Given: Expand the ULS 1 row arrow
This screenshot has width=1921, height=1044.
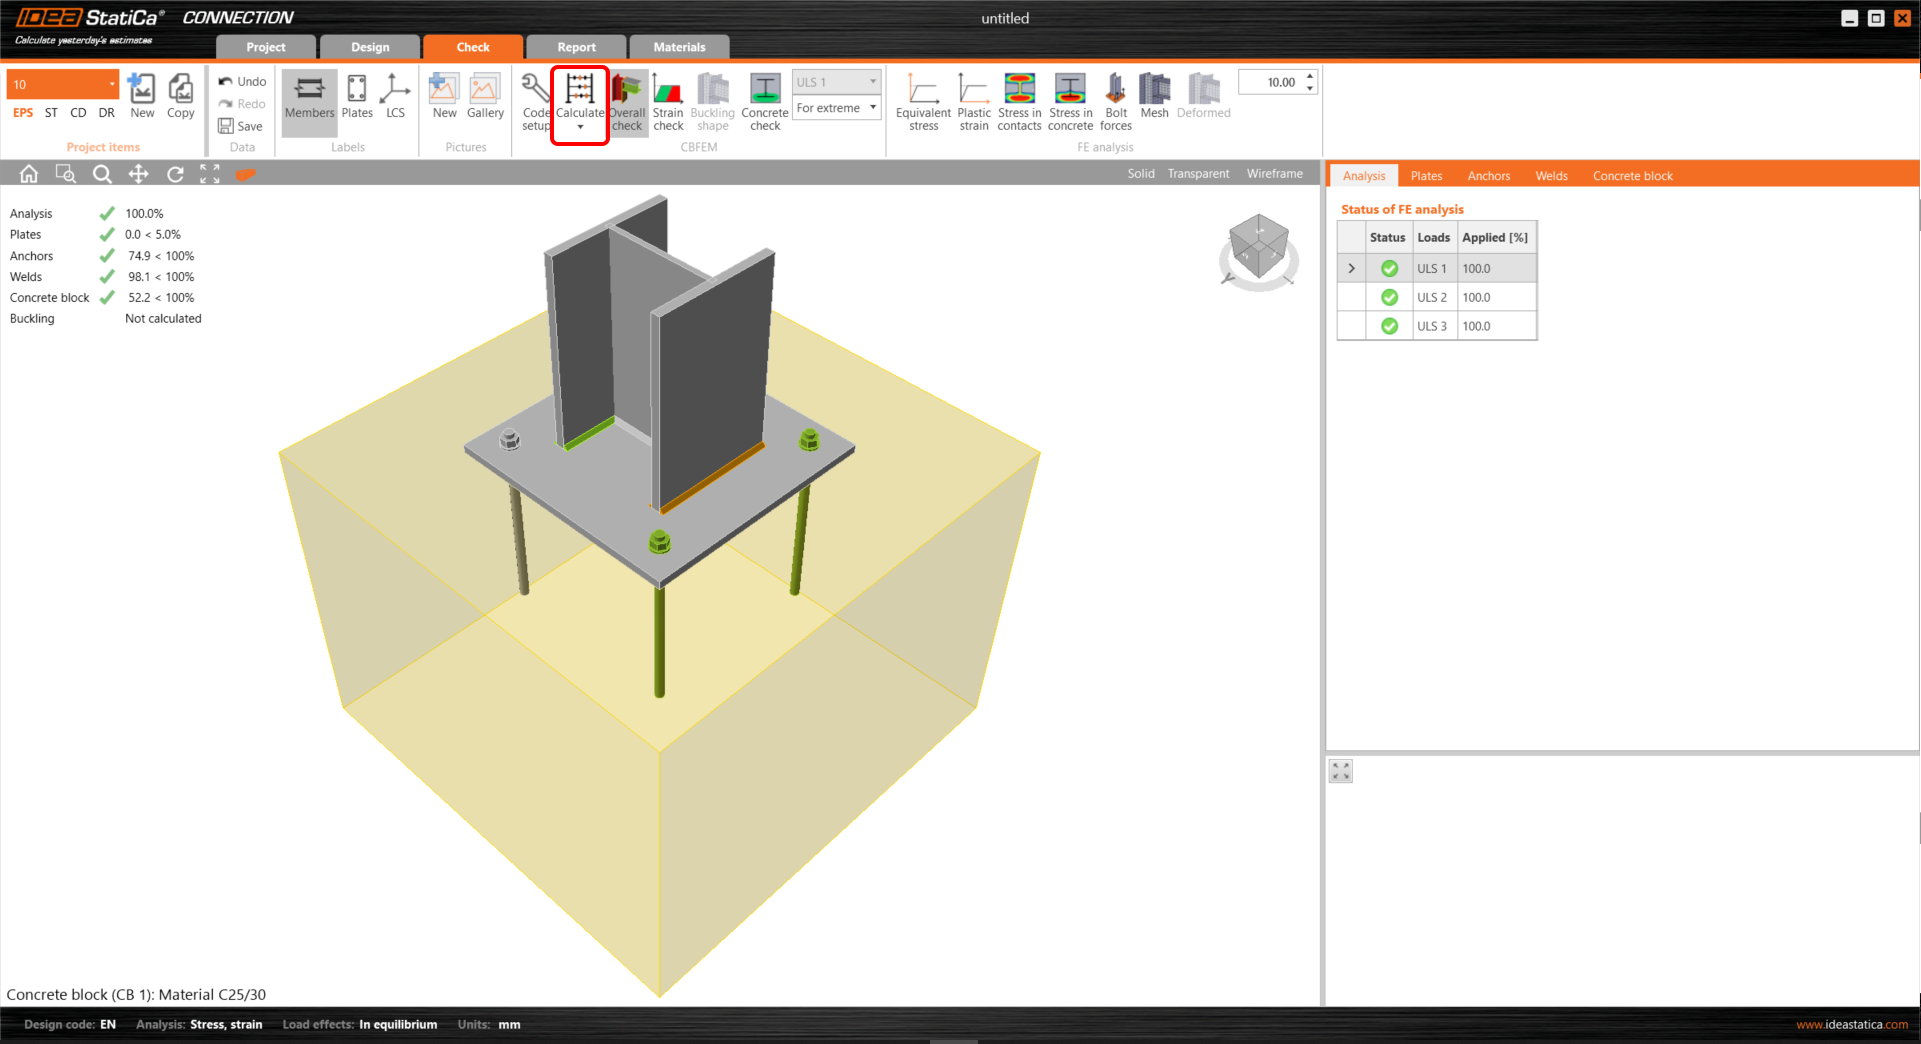Looking at the screenshot, I should 1351,269.
